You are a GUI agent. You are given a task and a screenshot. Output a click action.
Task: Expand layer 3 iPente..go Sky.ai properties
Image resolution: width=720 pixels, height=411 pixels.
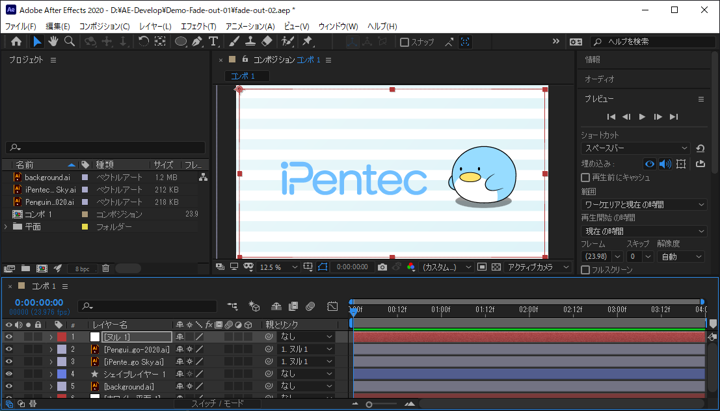[x=51, y=361]
